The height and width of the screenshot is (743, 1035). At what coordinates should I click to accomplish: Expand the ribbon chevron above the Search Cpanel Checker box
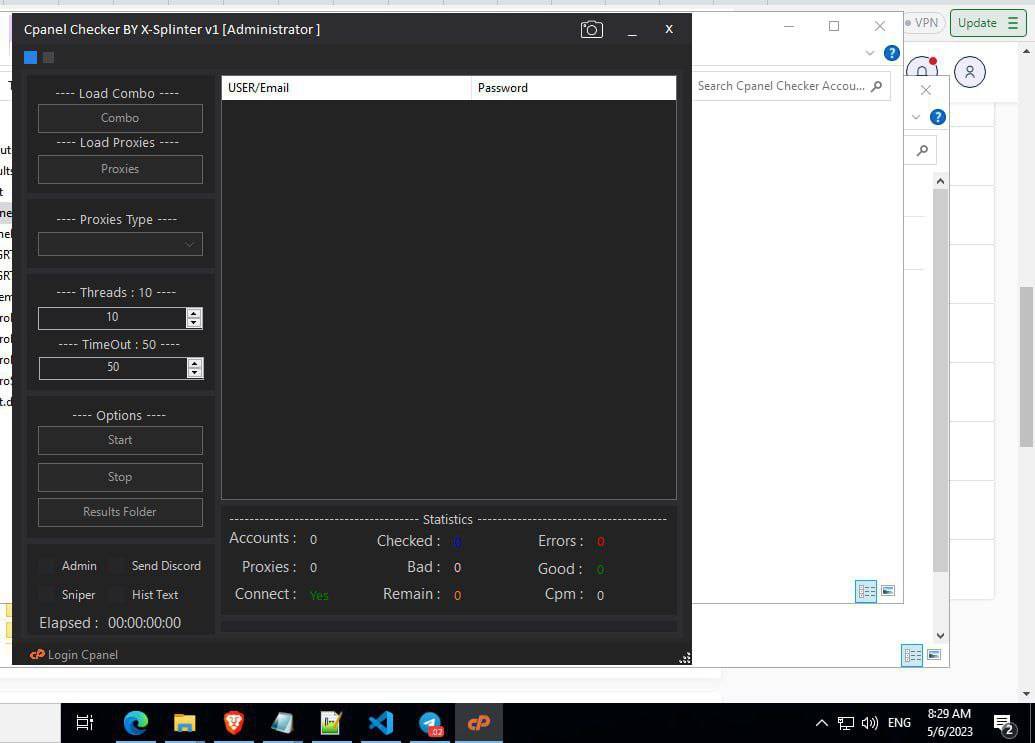869,53
